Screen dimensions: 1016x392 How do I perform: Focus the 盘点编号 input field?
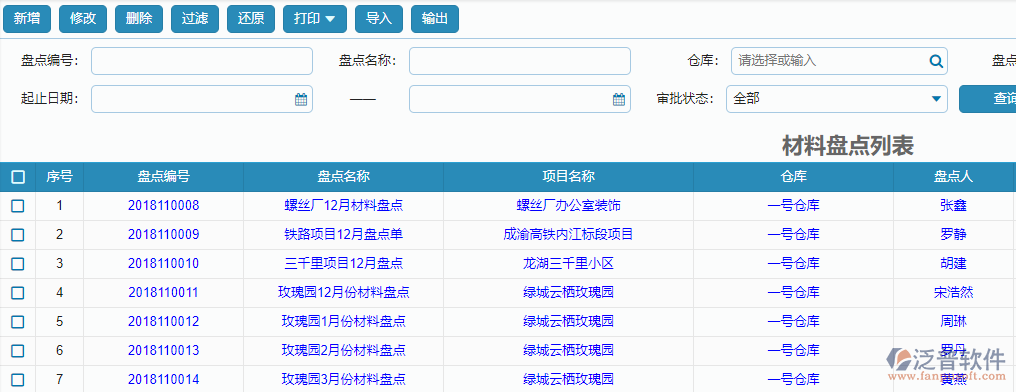[x=202, y=61]
